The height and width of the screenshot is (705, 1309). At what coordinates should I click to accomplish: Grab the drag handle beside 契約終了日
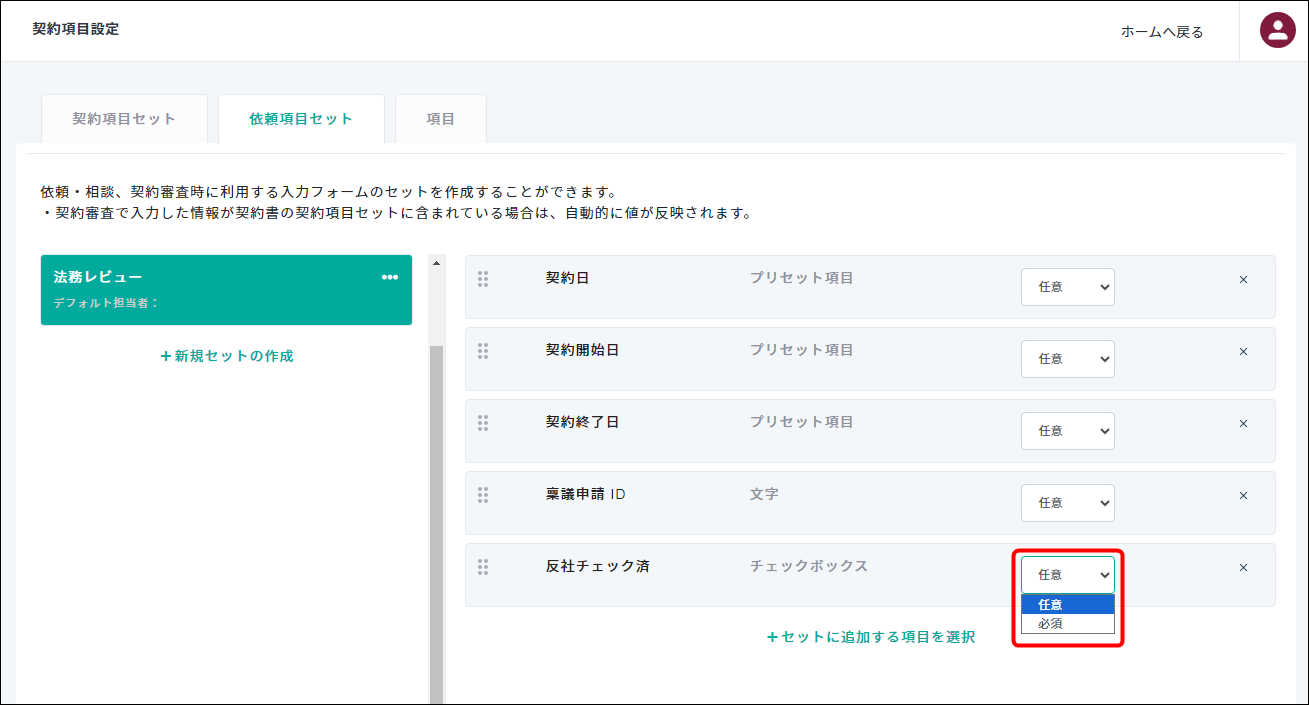483,422
